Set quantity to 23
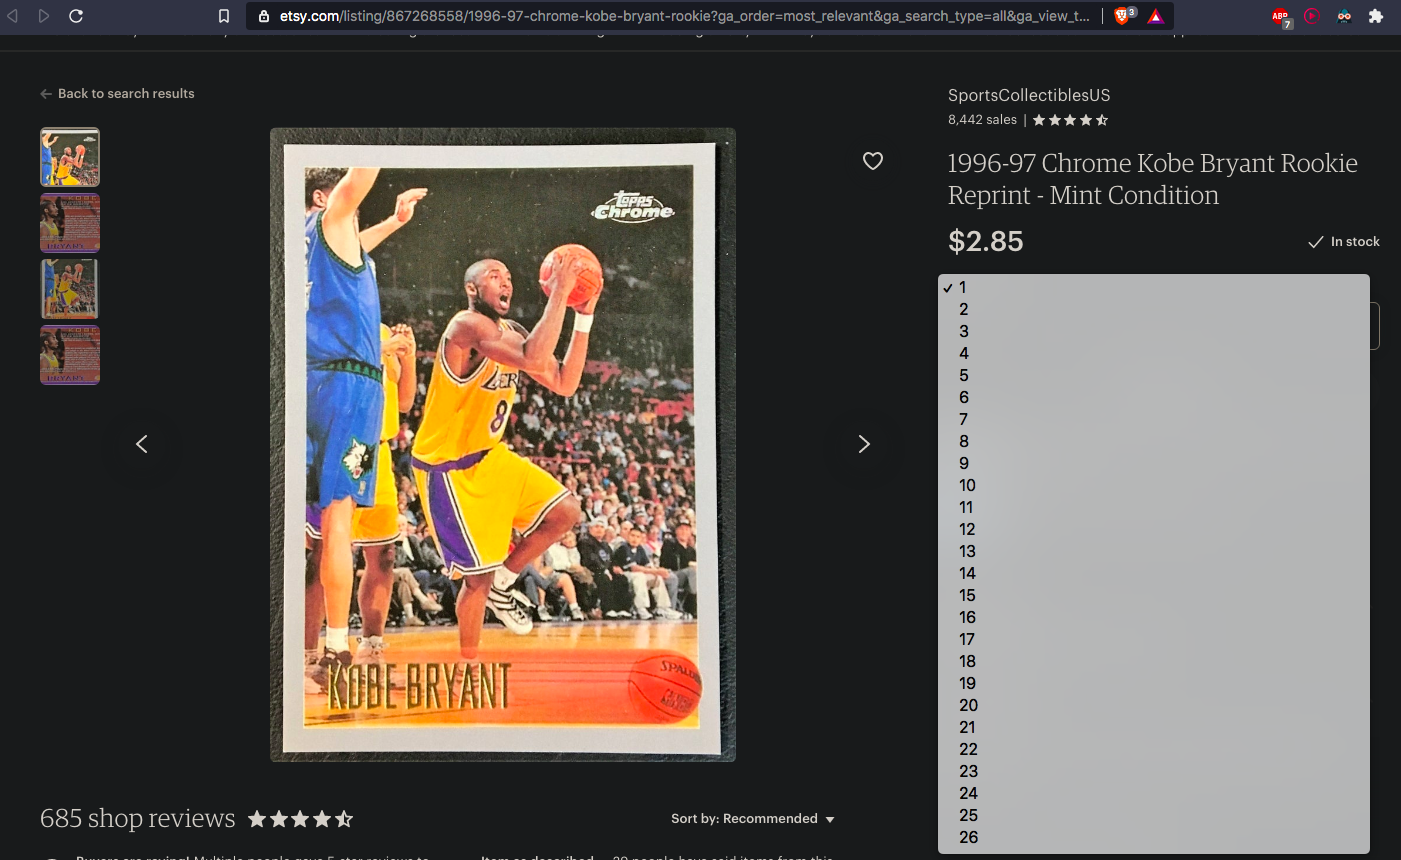 click(1154, 771)
